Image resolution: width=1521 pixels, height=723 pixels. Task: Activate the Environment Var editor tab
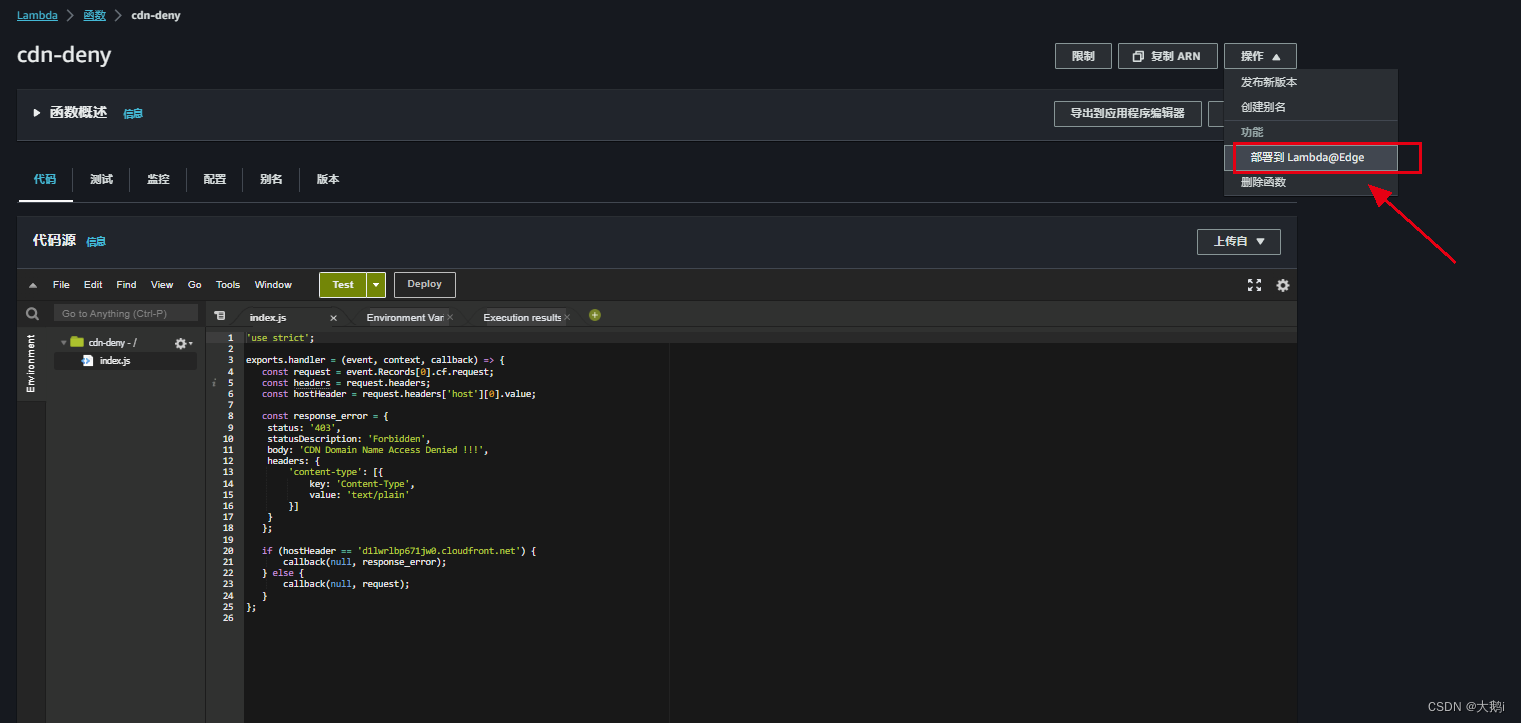tap(404, 317)
